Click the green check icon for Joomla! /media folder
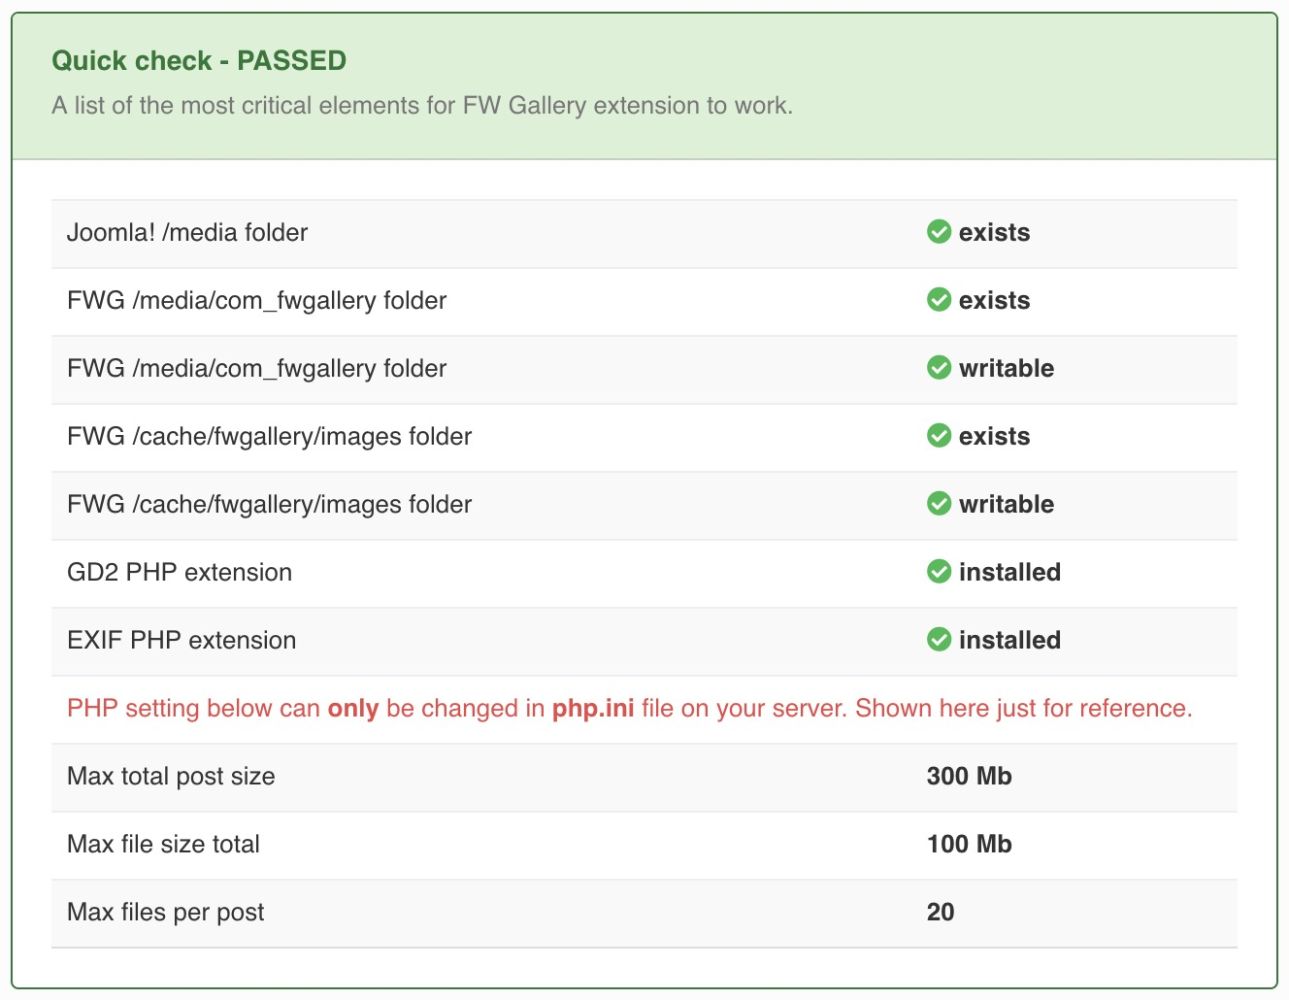Viewport: 1289px width, 1000px height. coord(938,232)
